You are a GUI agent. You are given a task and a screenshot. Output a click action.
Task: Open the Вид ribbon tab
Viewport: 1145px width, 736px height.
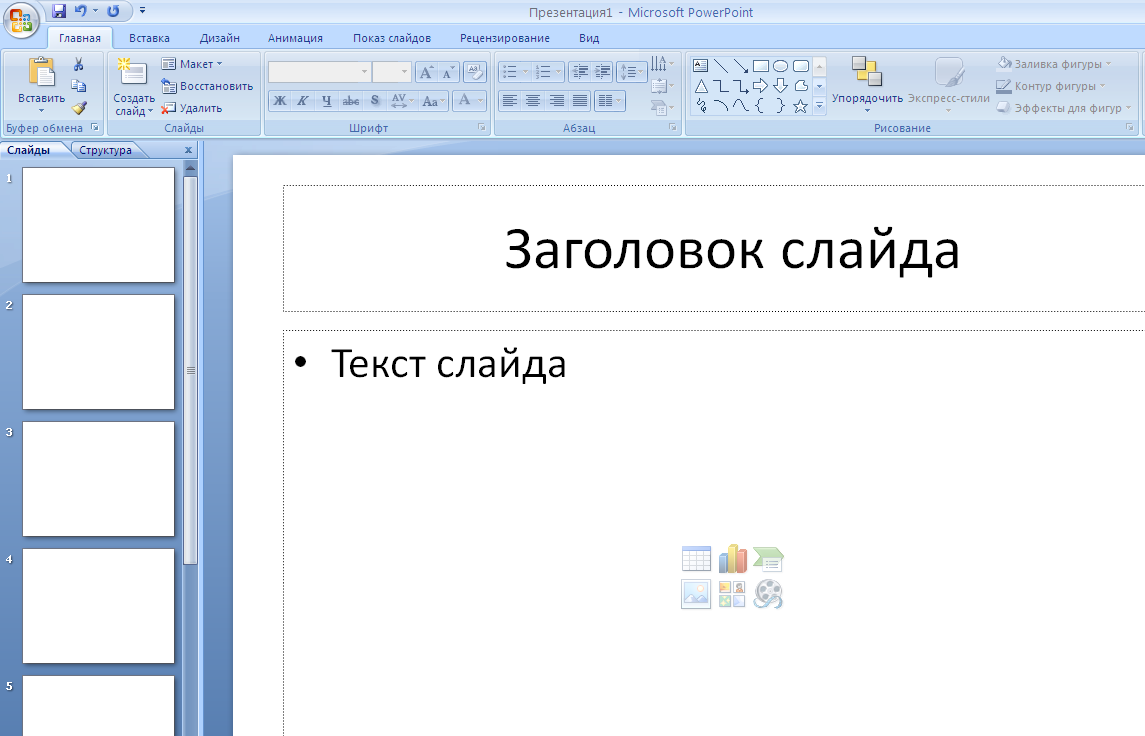point(589,38)
